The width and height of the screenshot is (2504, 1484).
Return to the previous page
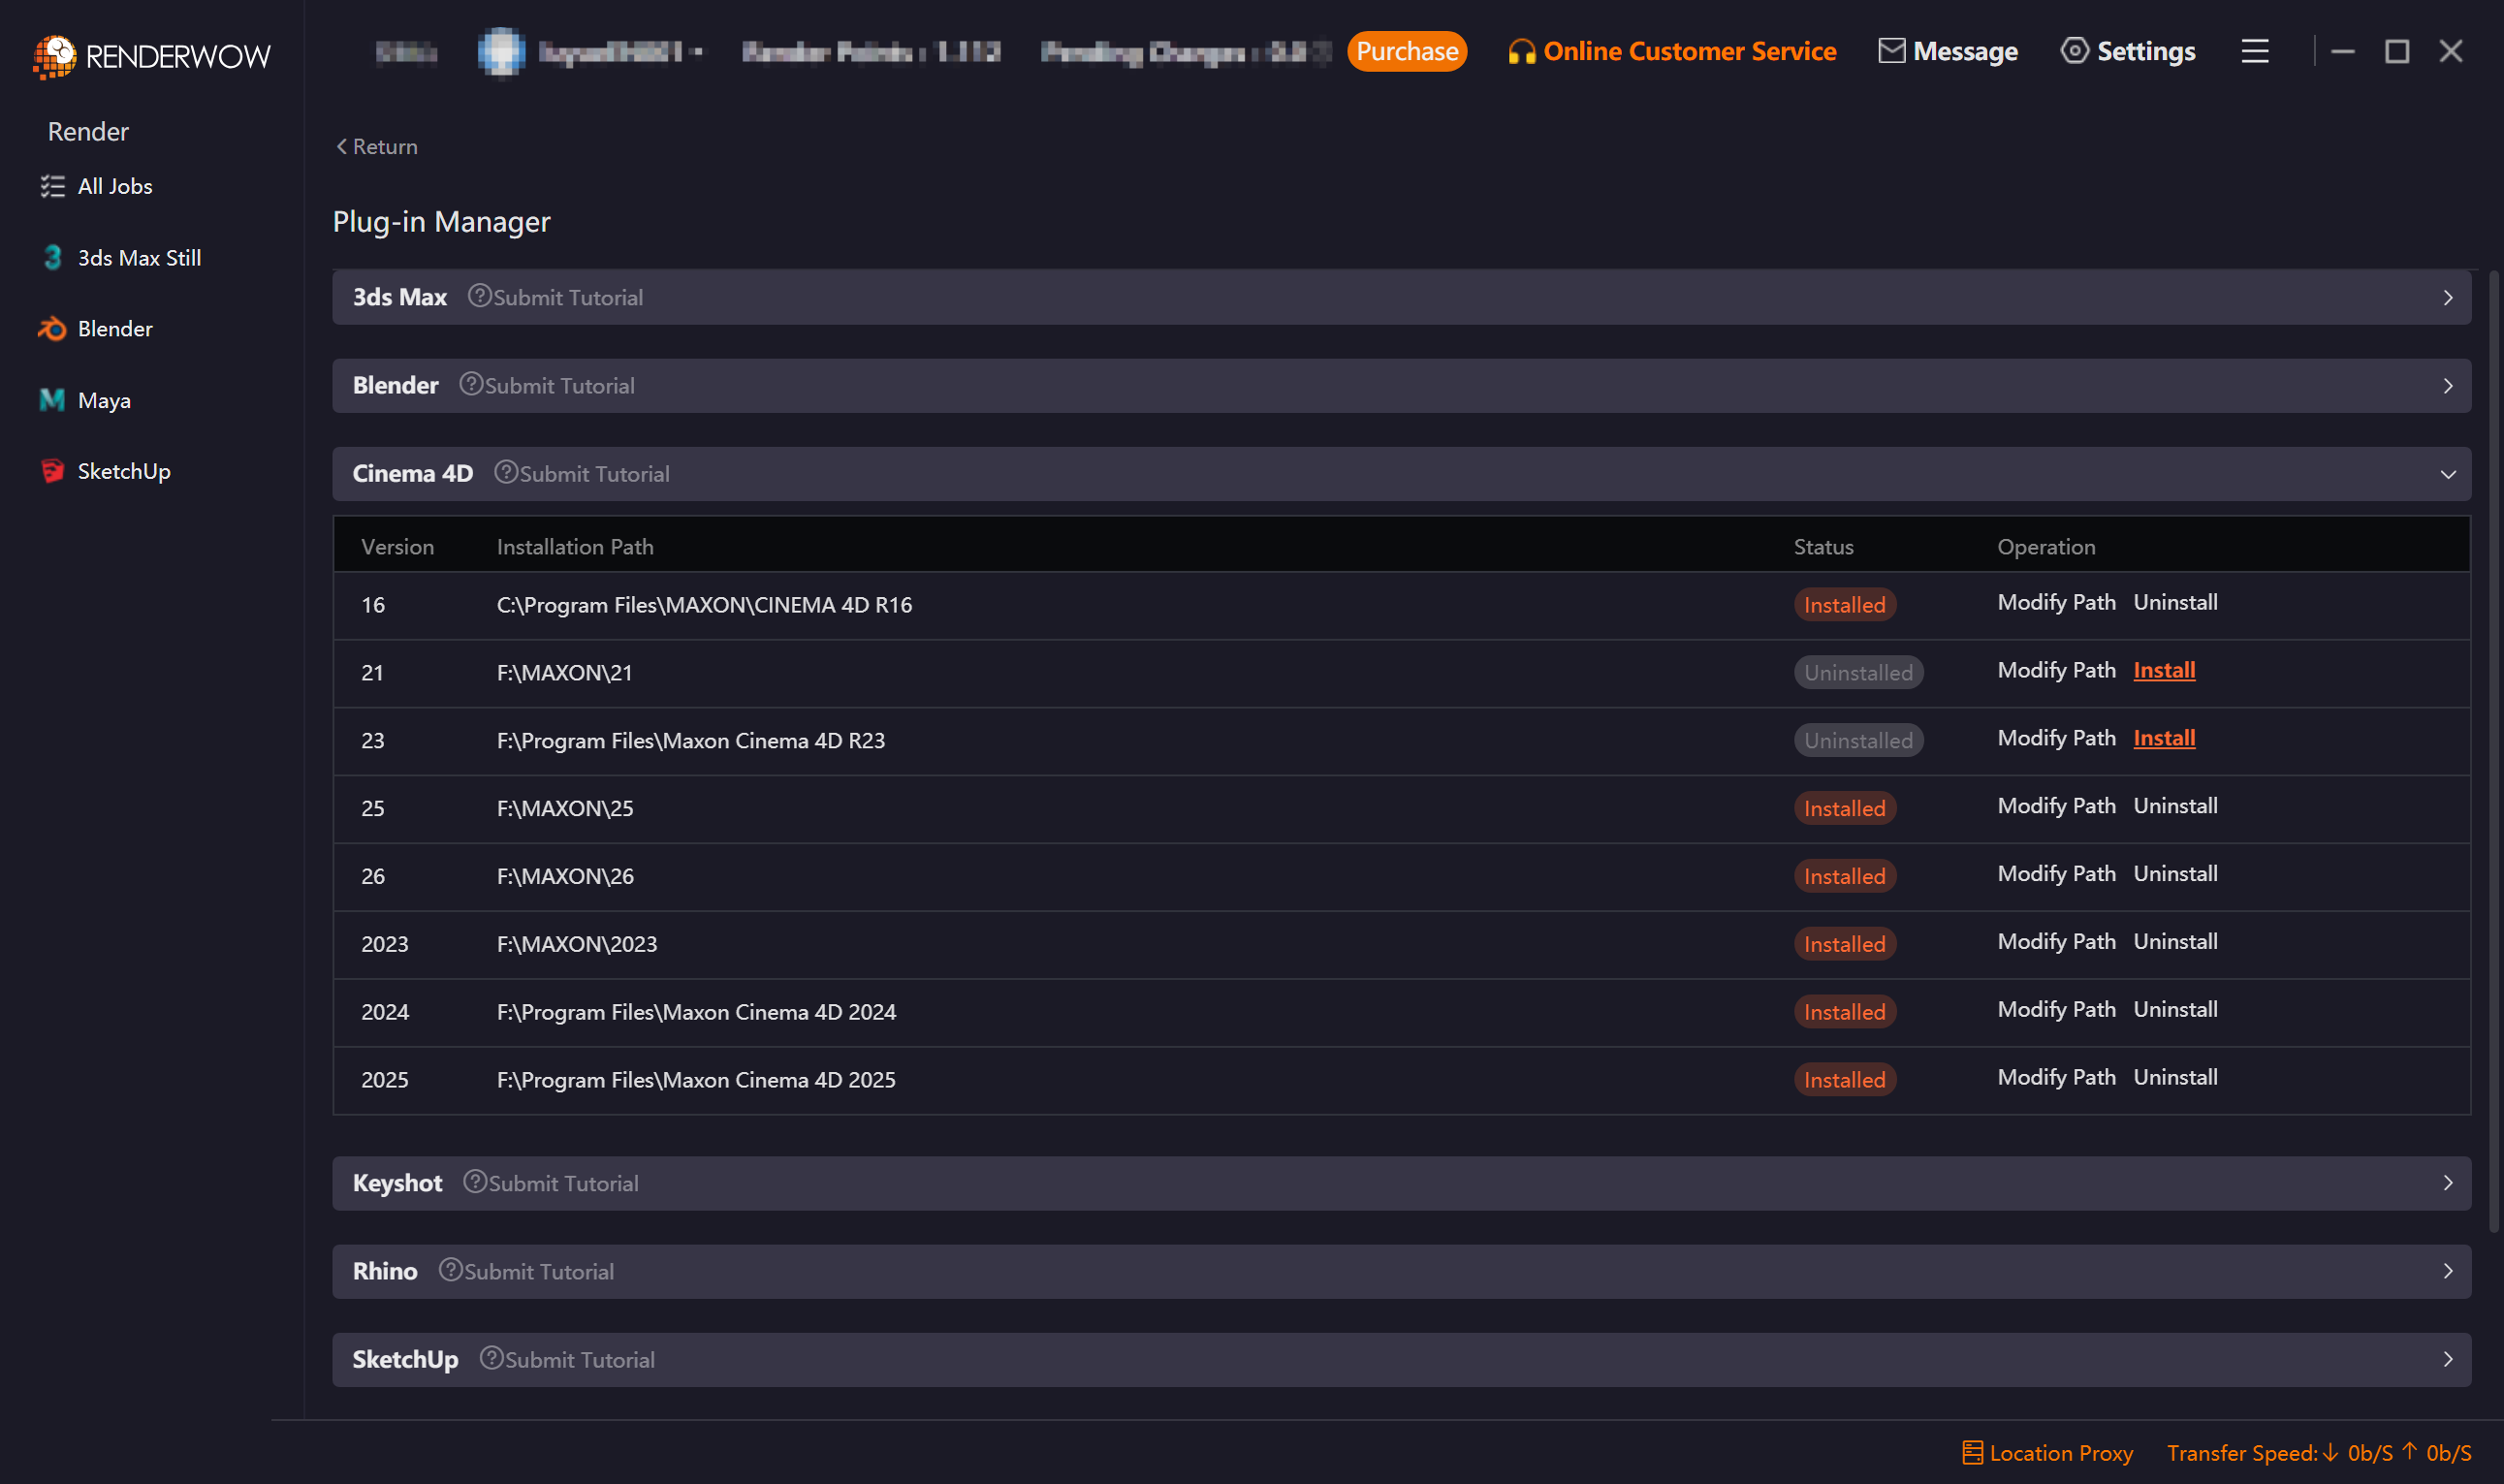377,147
